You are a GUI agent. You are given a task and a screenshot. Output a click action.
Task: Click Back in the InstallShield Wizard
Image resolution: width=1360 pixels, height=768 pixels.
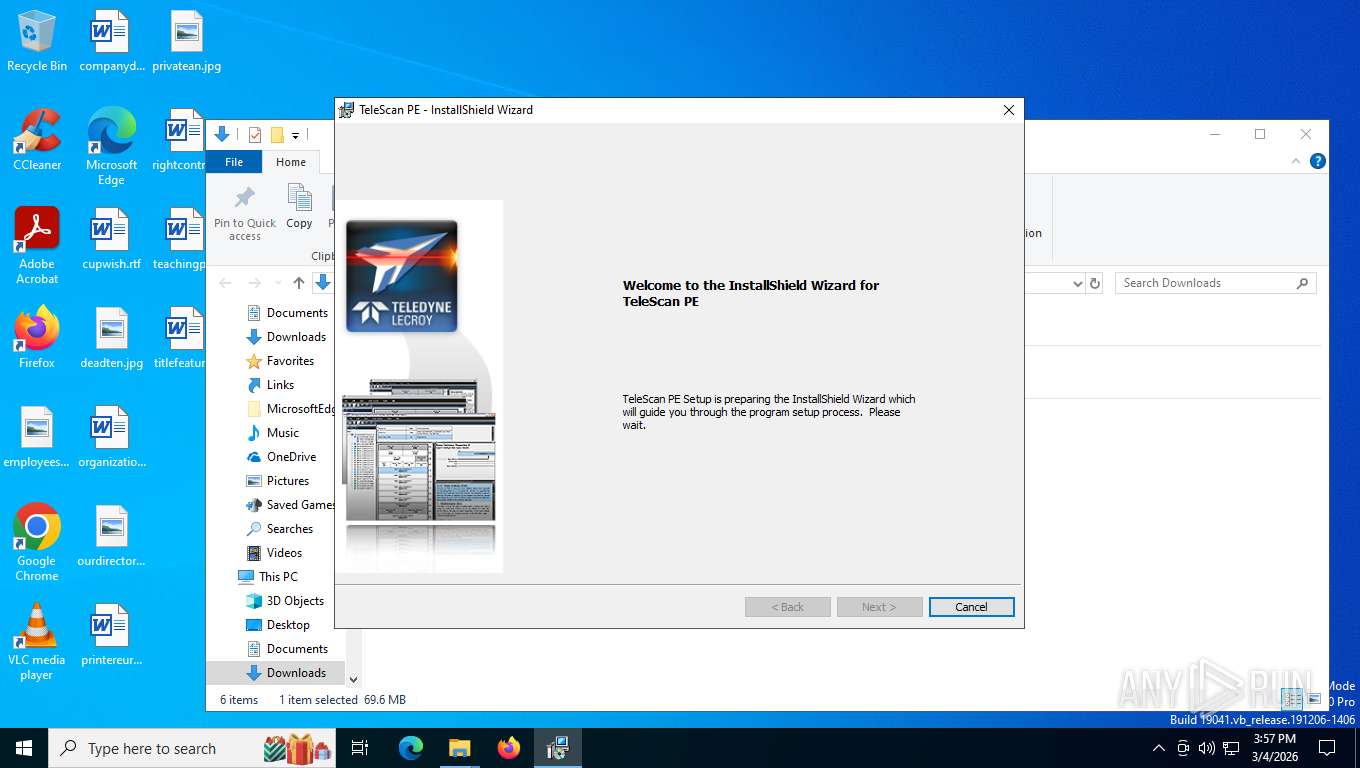click(x=787, y=607)
